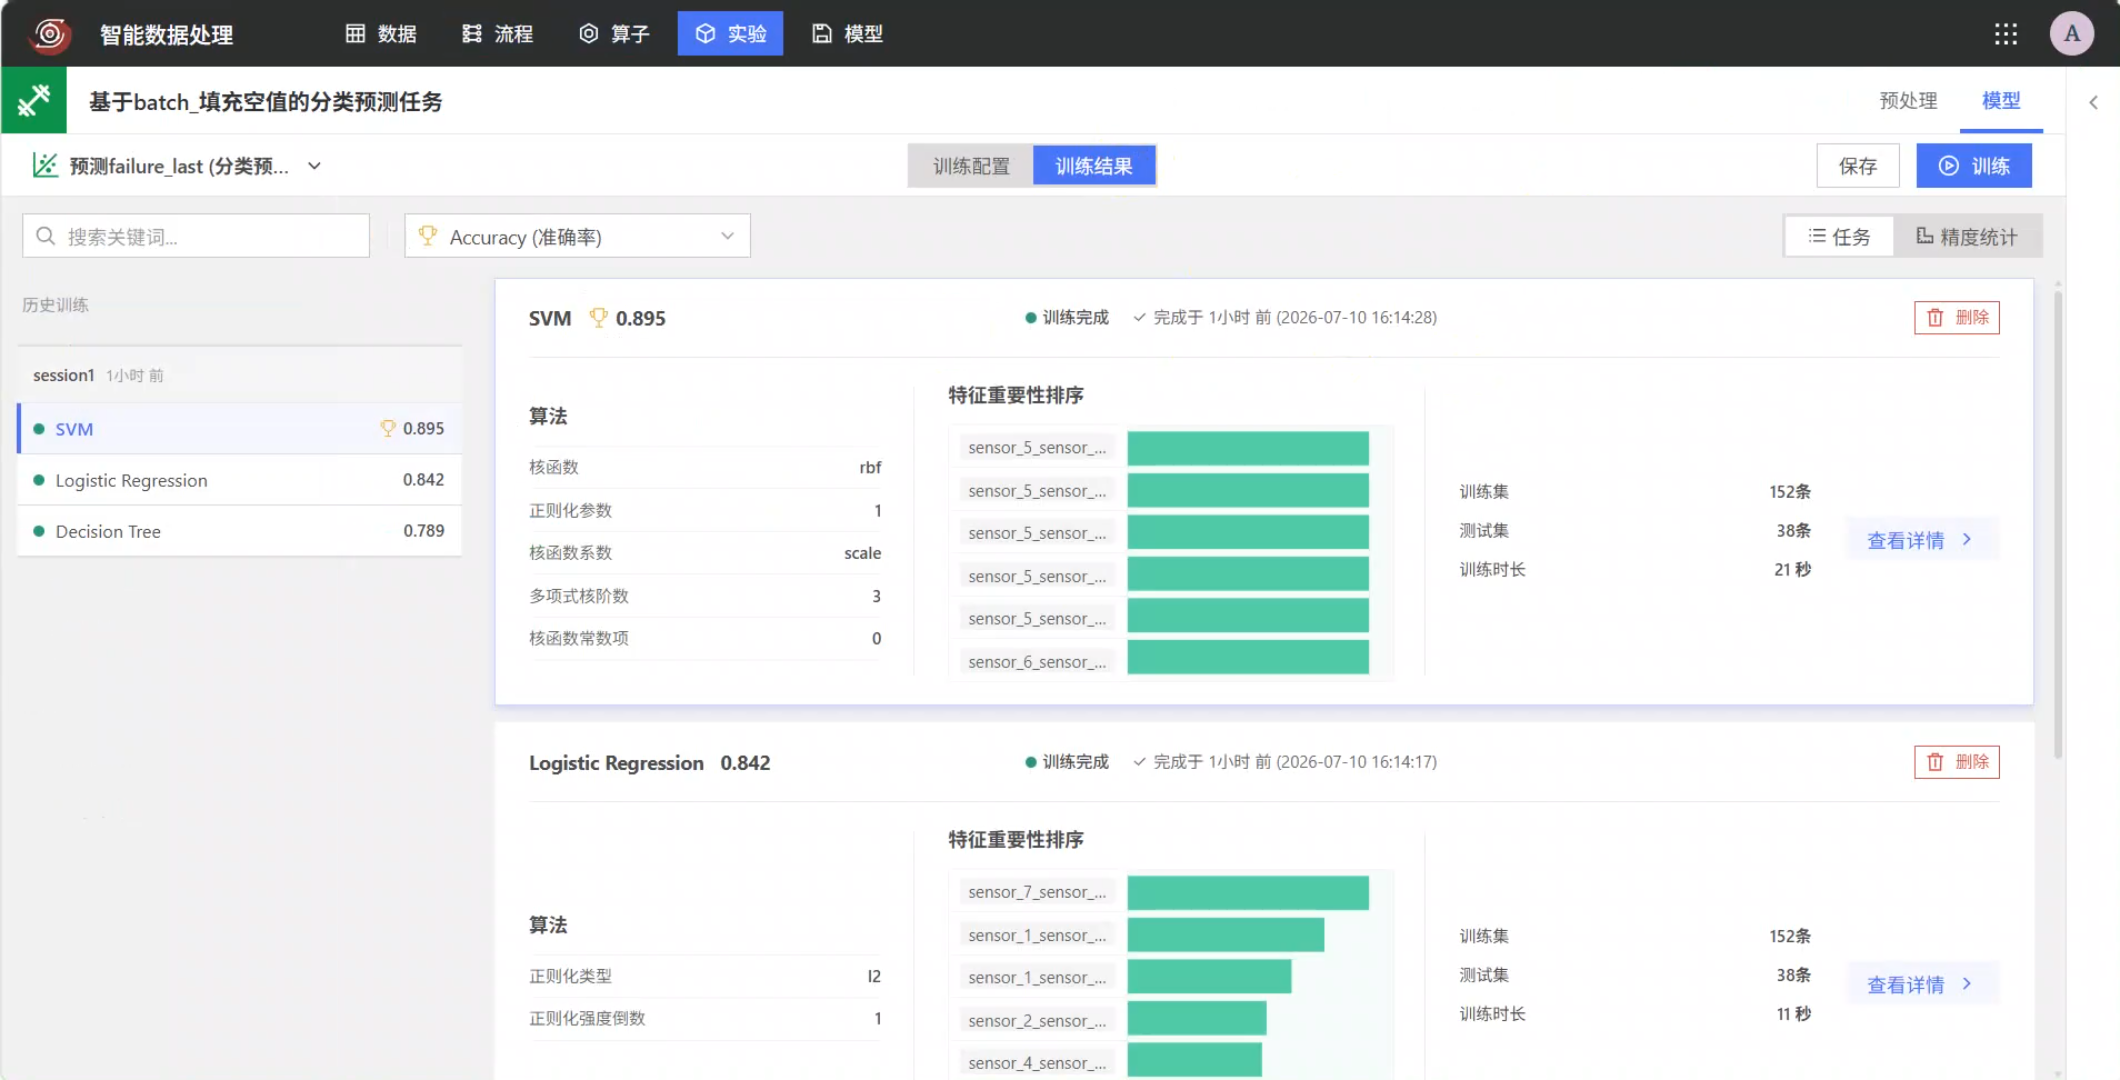Image resolution: width=2120 pixels, height=1080 pixels.
Task: Click SVM completion time 16:14:28 text
Action: click(x=1296, y=317)
